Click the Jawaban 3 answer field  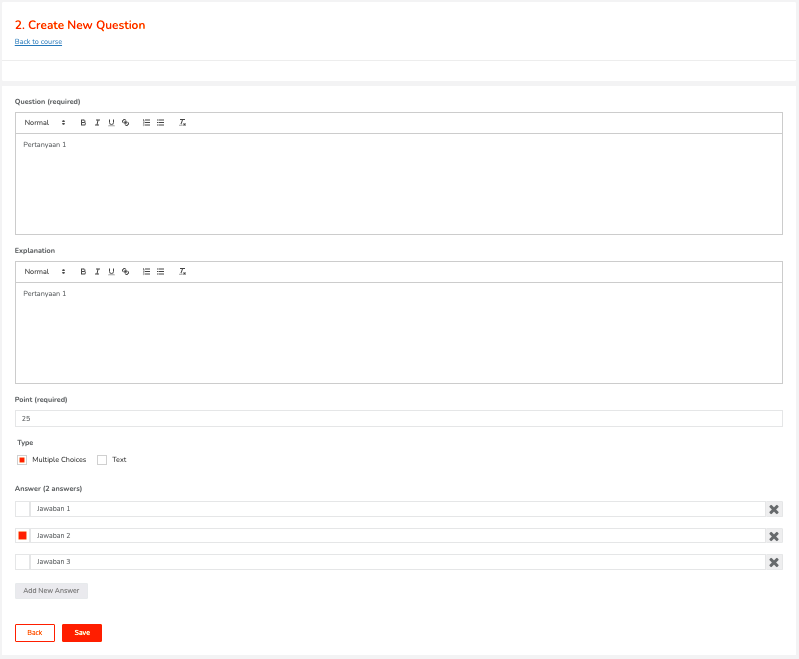(397, 562)
